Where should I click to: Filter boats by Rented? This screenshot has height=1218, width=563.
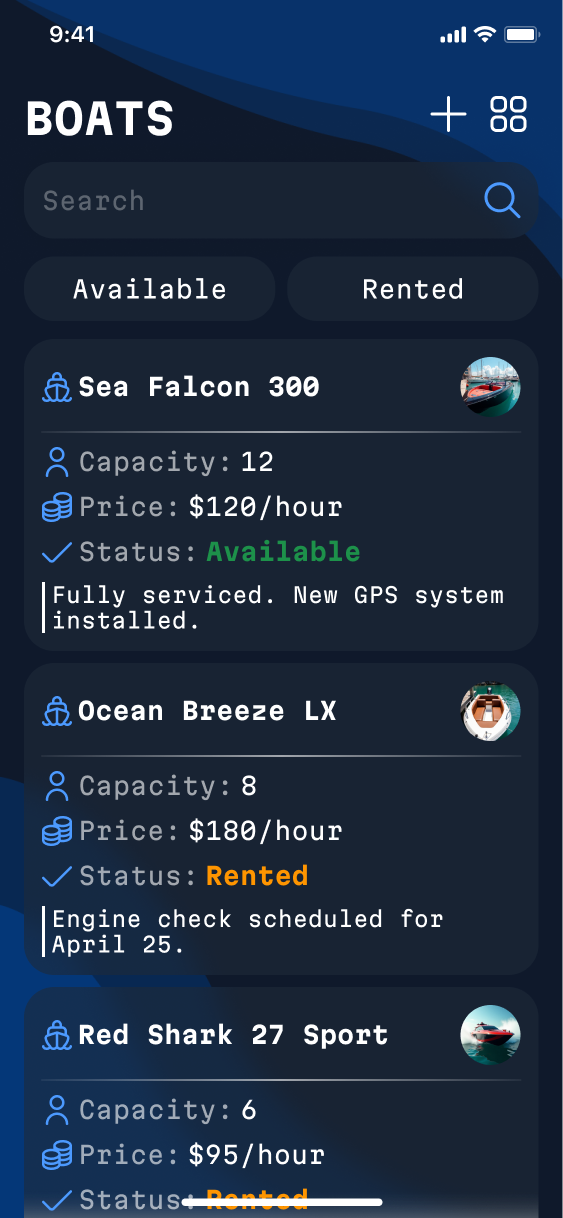[413, 289]
